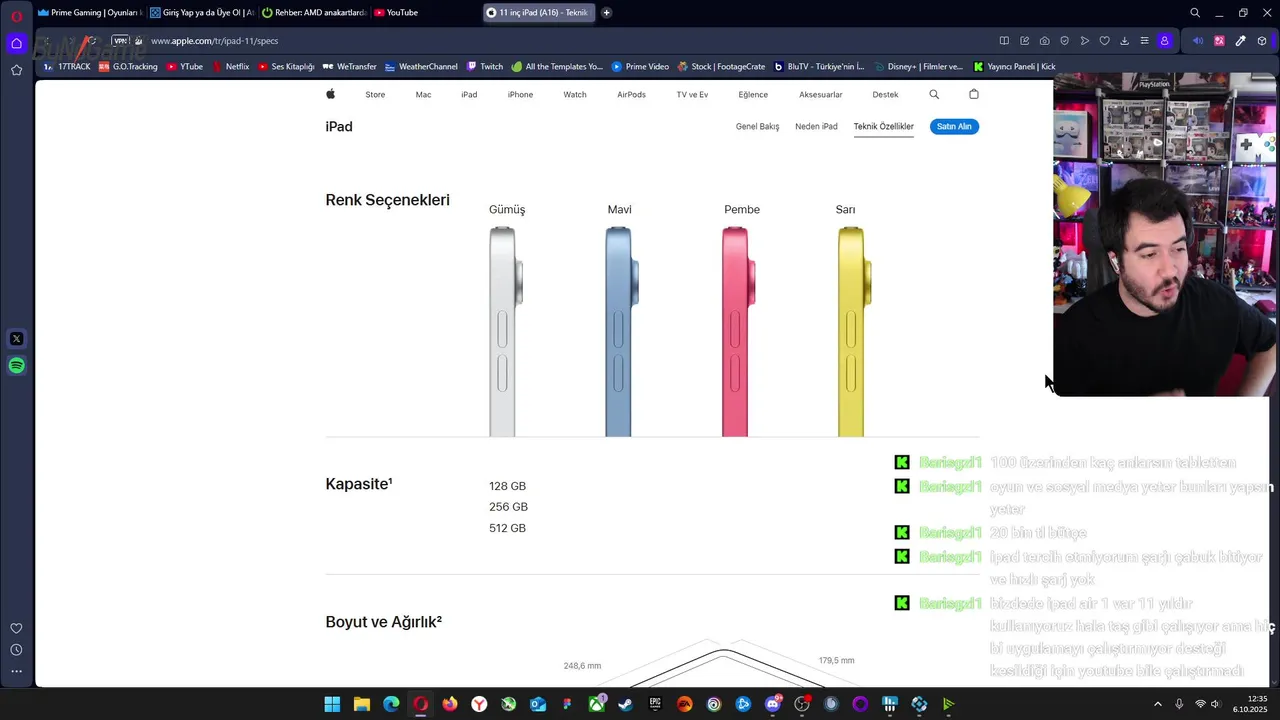1280x720 pixels.
Task: Open the shopping bag icon
Action: coord(974,94)
